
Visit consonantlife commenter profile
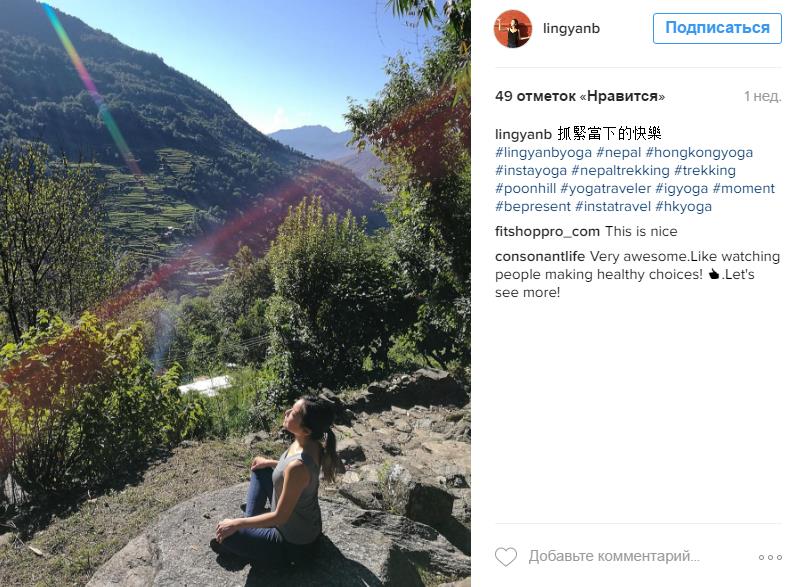[x=540, y=256]
